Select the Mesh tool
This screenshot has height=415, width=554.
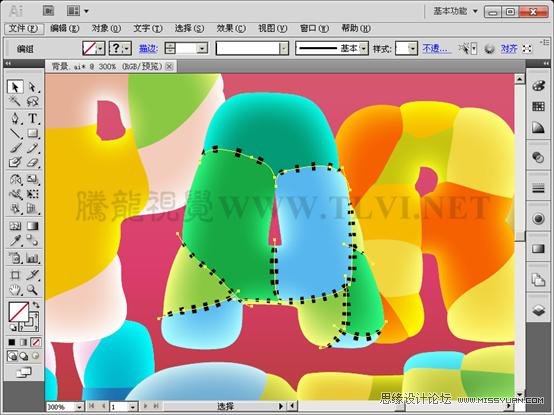[15, 226]
